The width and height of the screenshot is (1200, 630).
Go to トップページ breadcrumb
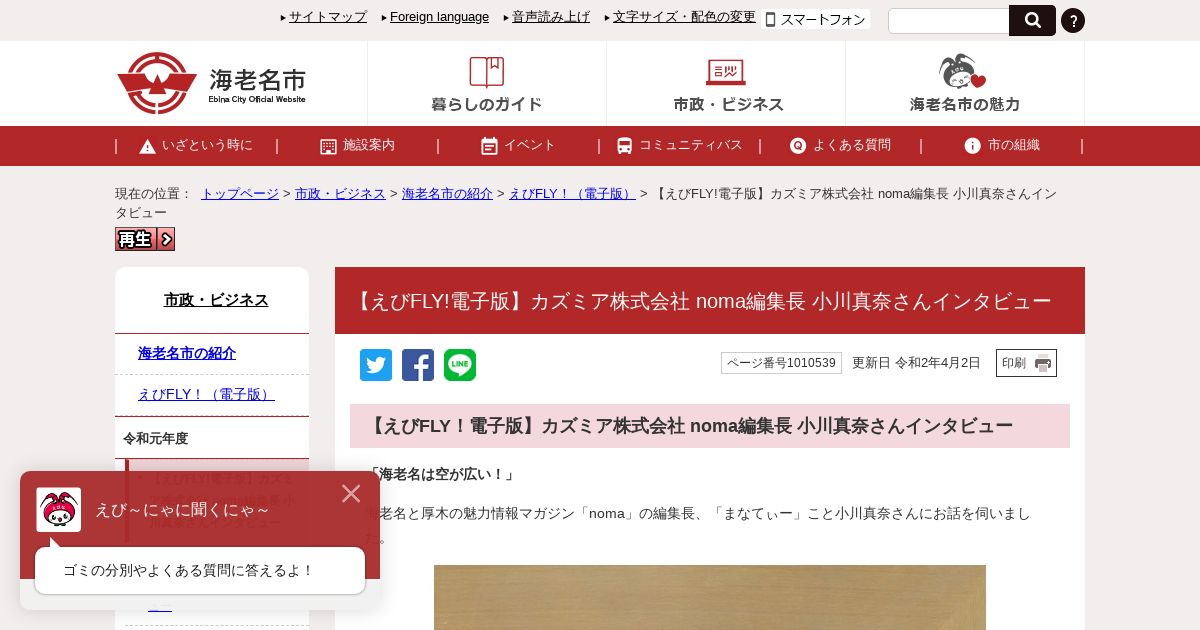coord(240,193)
